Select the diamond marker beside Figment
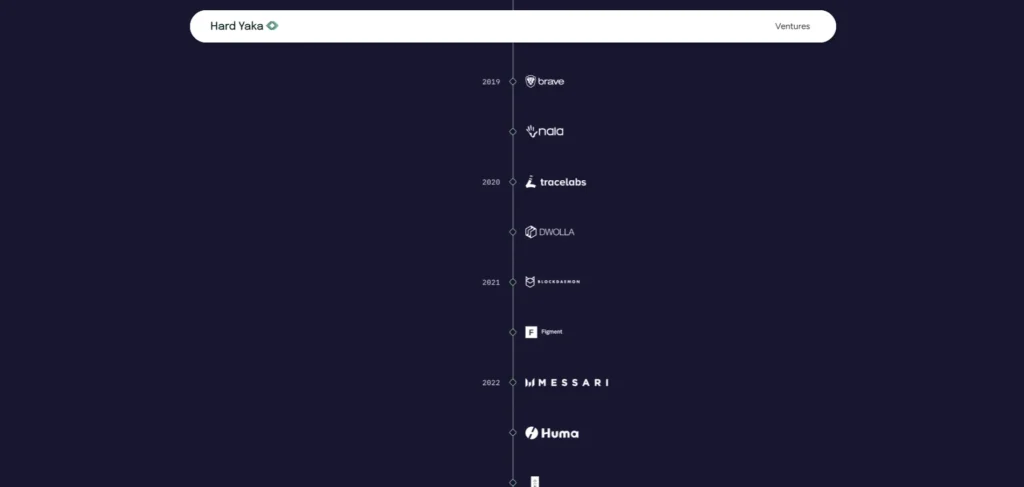Viewport: 1024px width, 487px height. [x=513, y=332]
